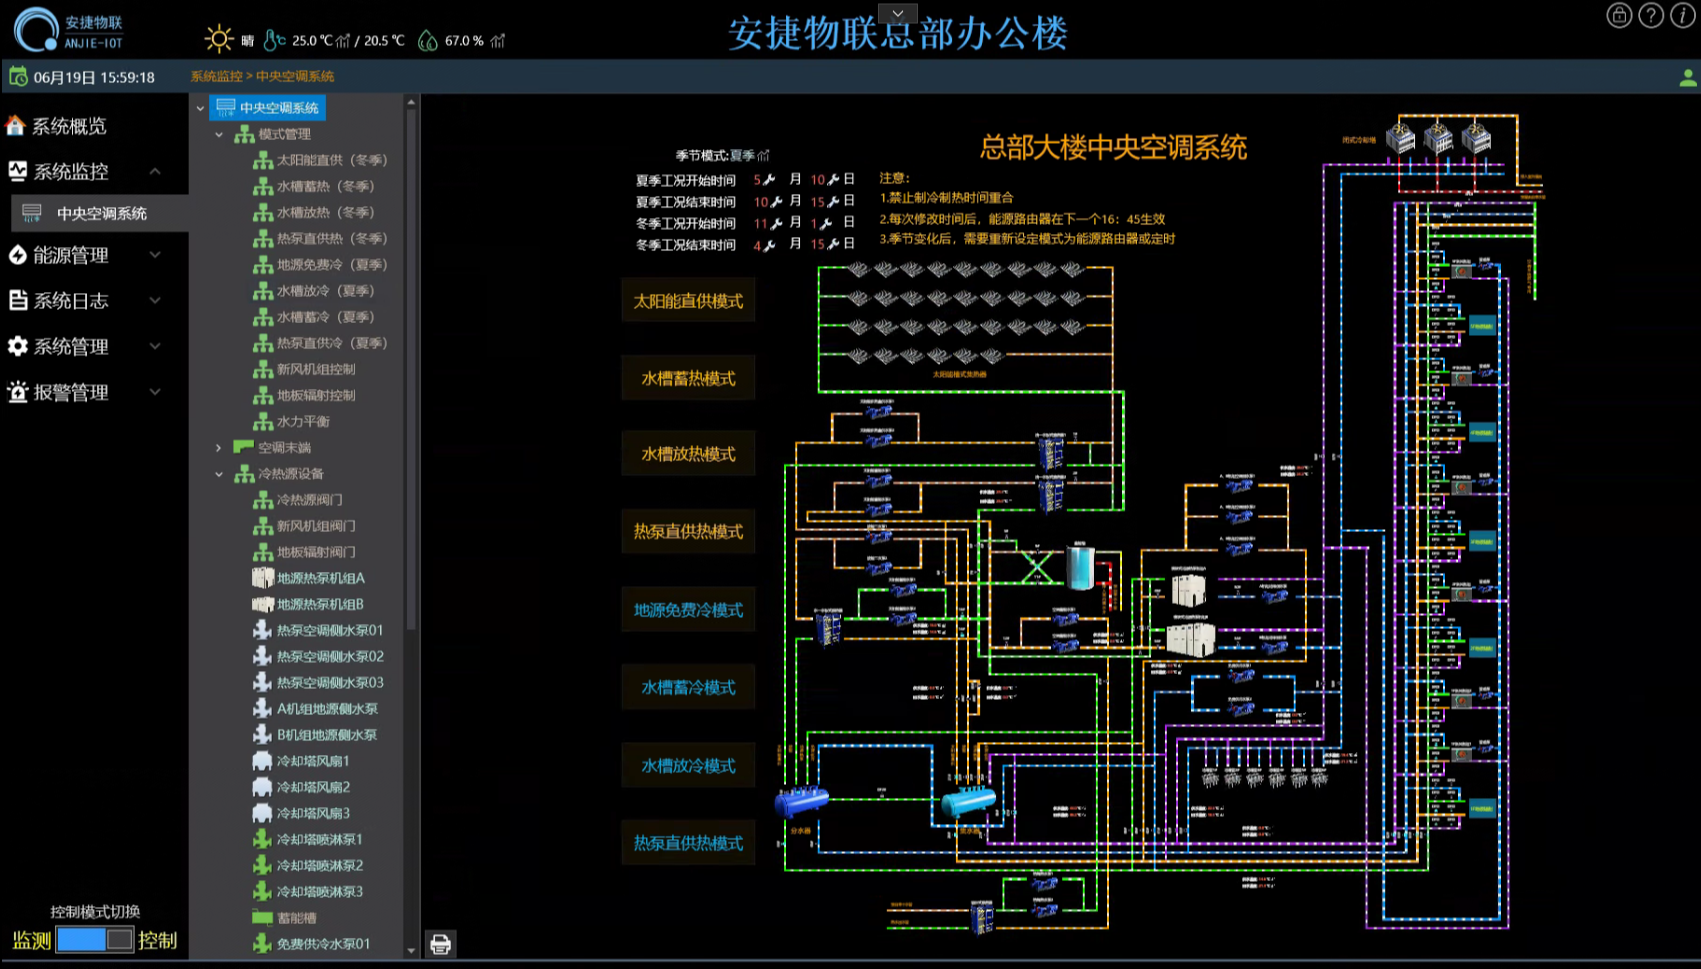Open the 报警管理 sidebar menu
Screen dimensions: 1701x969
click(85, 393)
